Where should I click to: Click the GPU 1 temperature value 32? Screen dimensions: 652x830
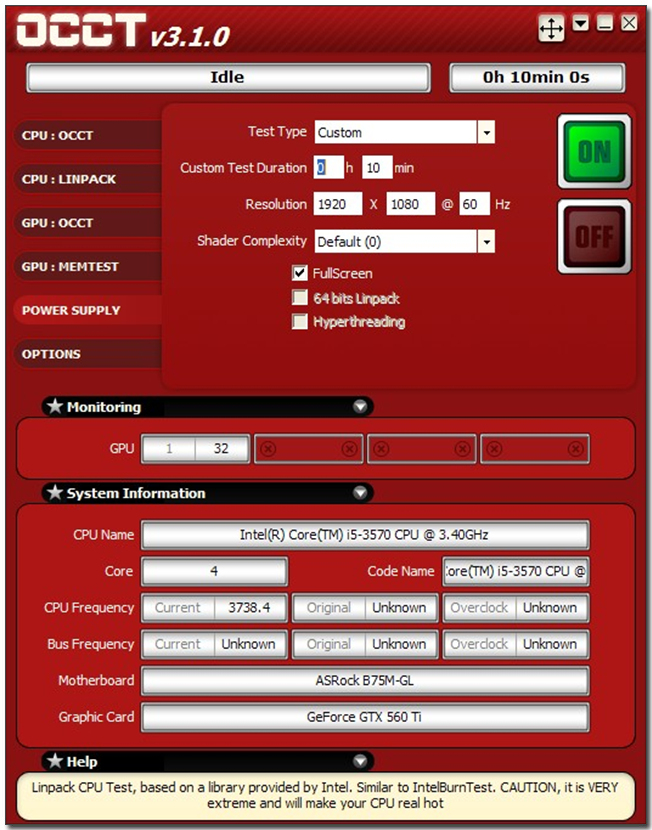pos(221,449)
